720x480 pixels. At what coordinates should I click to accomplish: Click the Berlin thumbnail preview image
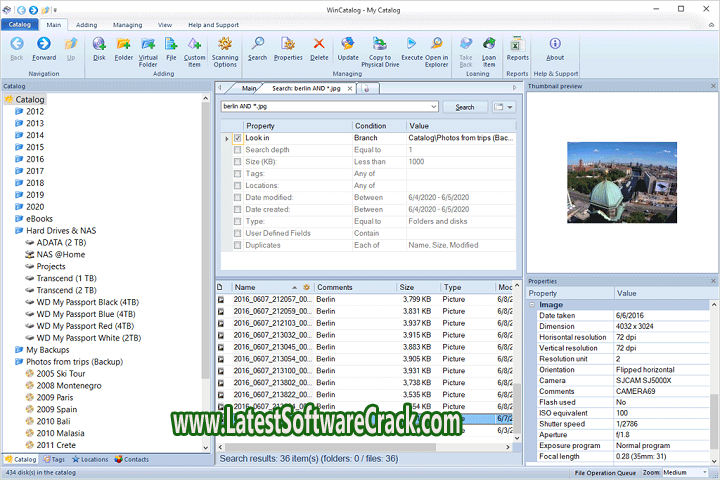622,182
